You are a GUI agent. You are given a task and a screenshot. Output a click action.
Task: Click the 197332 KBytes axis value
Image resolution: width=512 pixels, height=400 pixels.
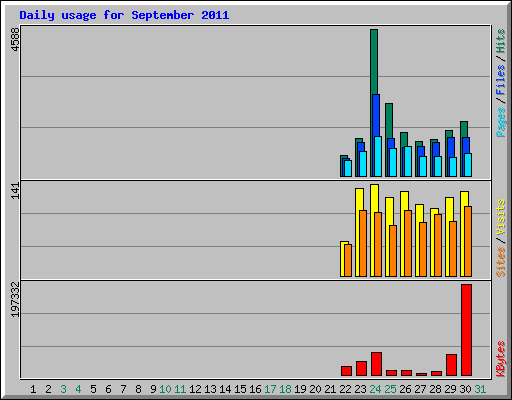pyautogui.click(x=15, y=300)
